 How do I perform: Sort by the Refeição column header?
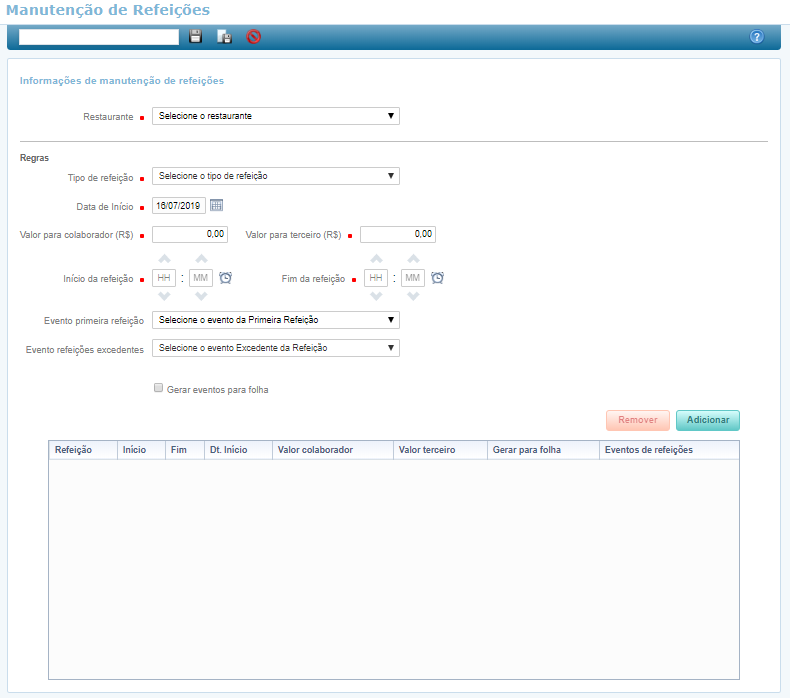click(x=74, y=450)
